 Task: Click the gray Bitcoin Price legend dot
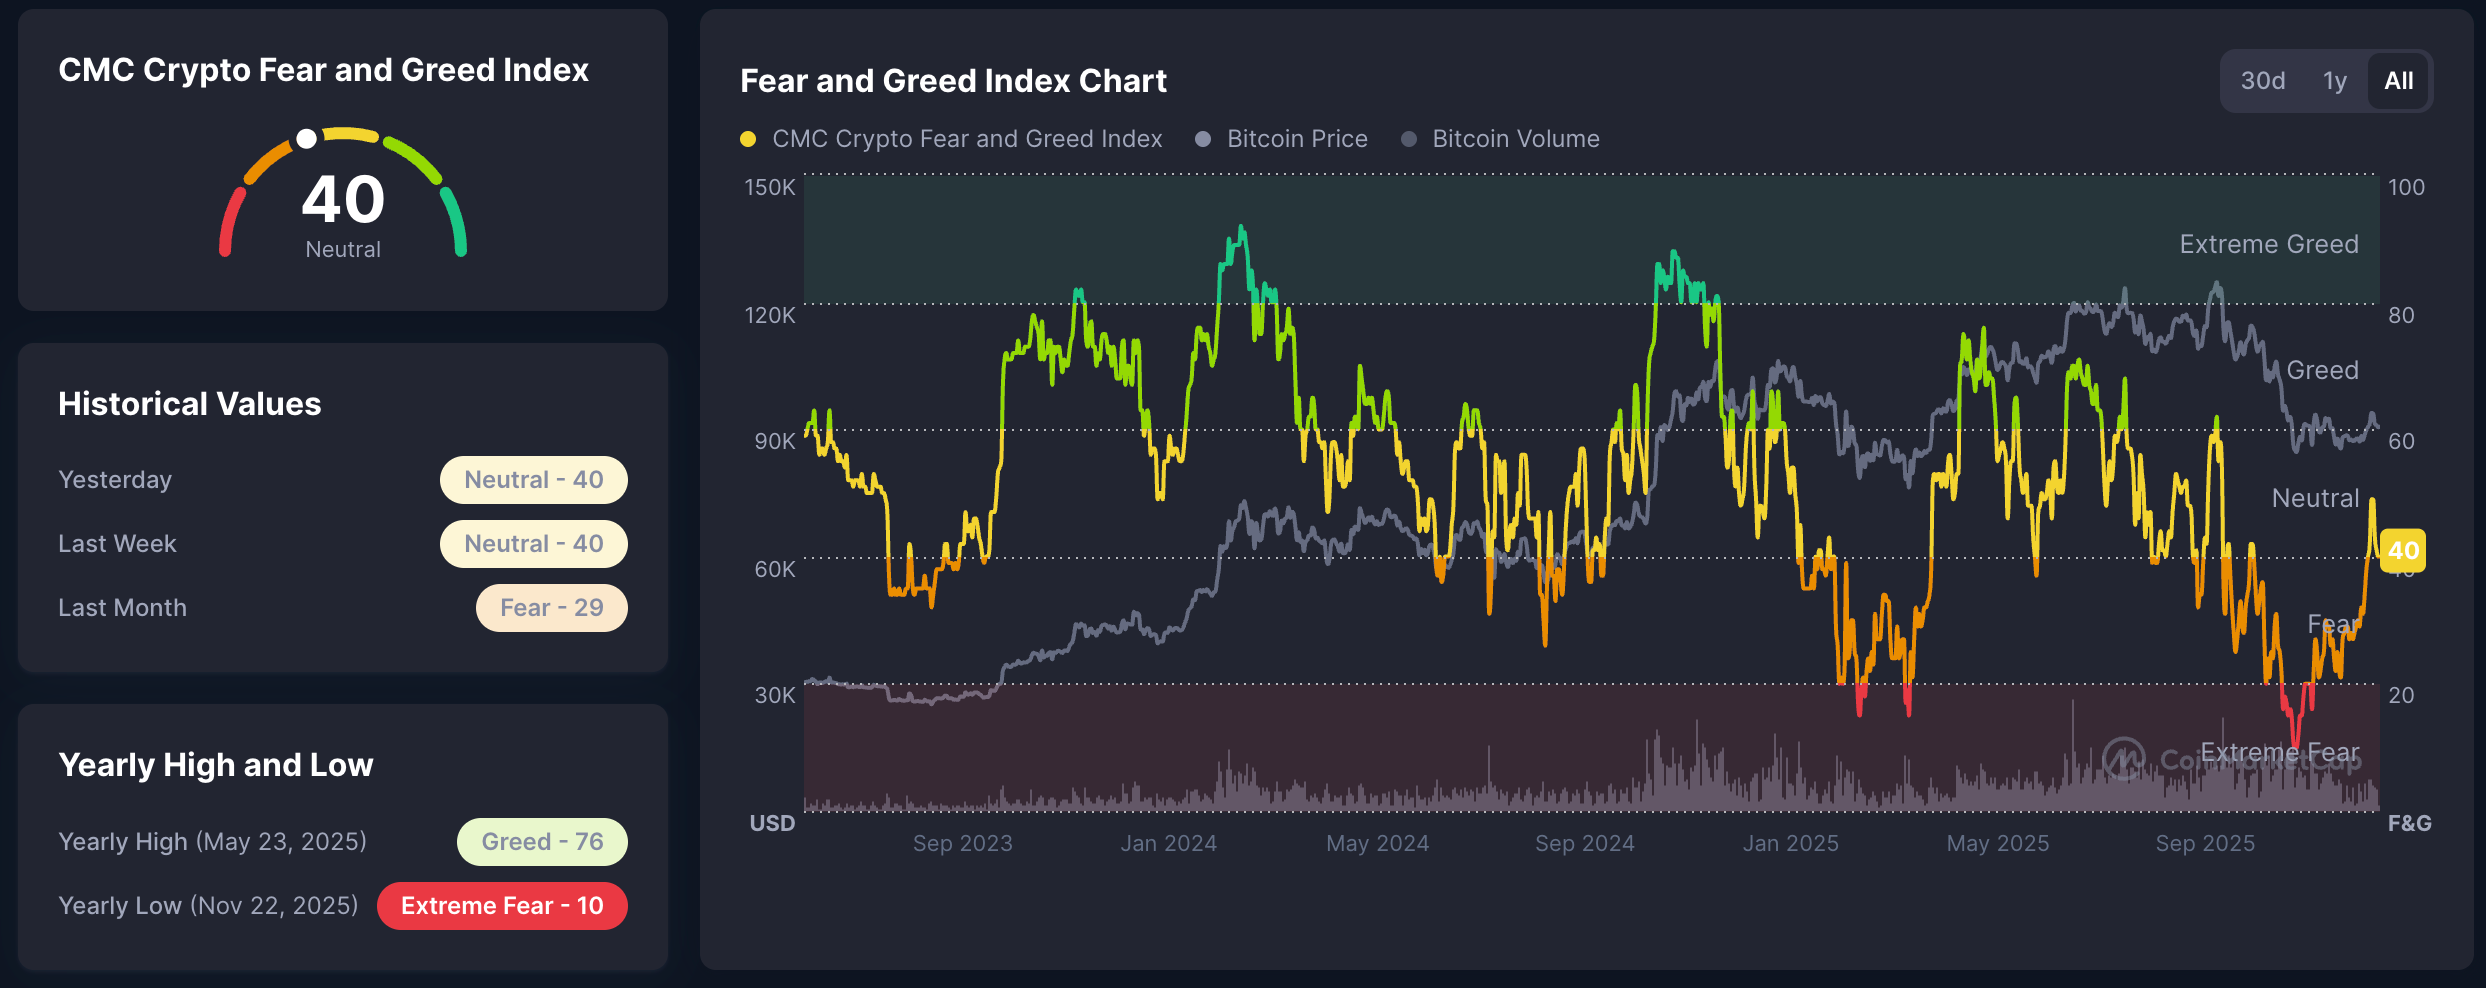tap(1203, 139)
